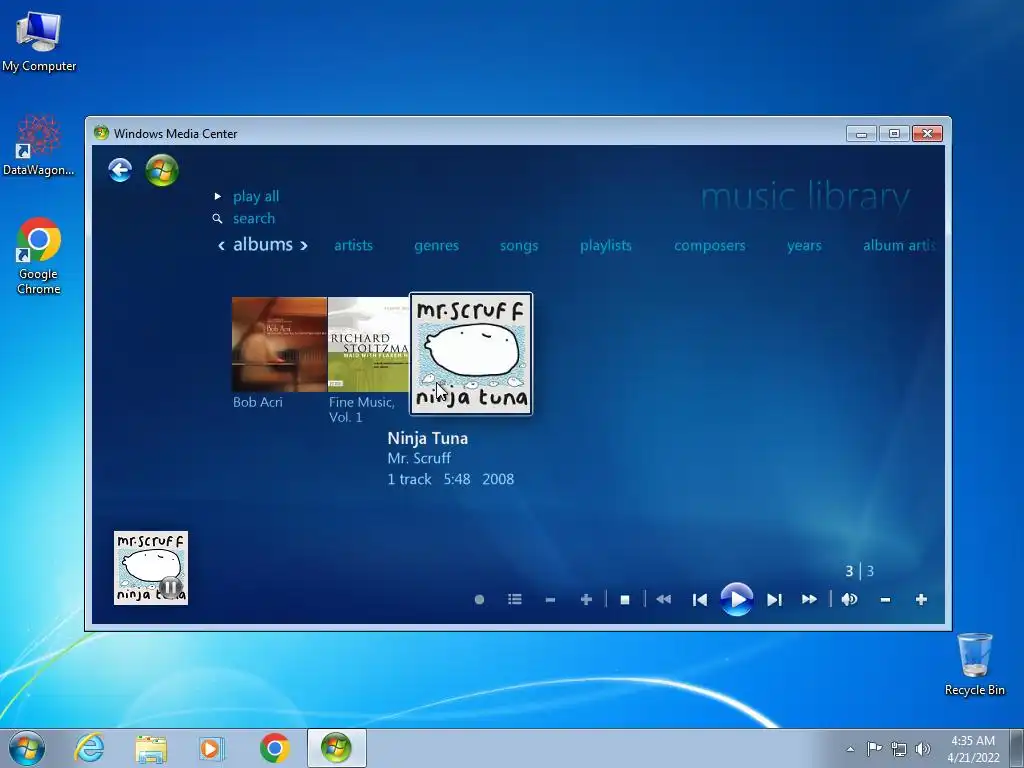Open the Ninja Tuna album cover

471,353
